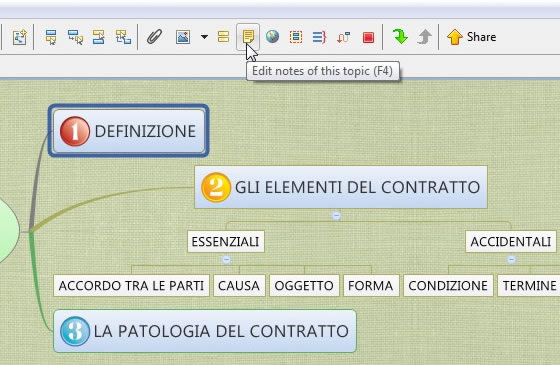Select the OGGETTO topic

304,286
